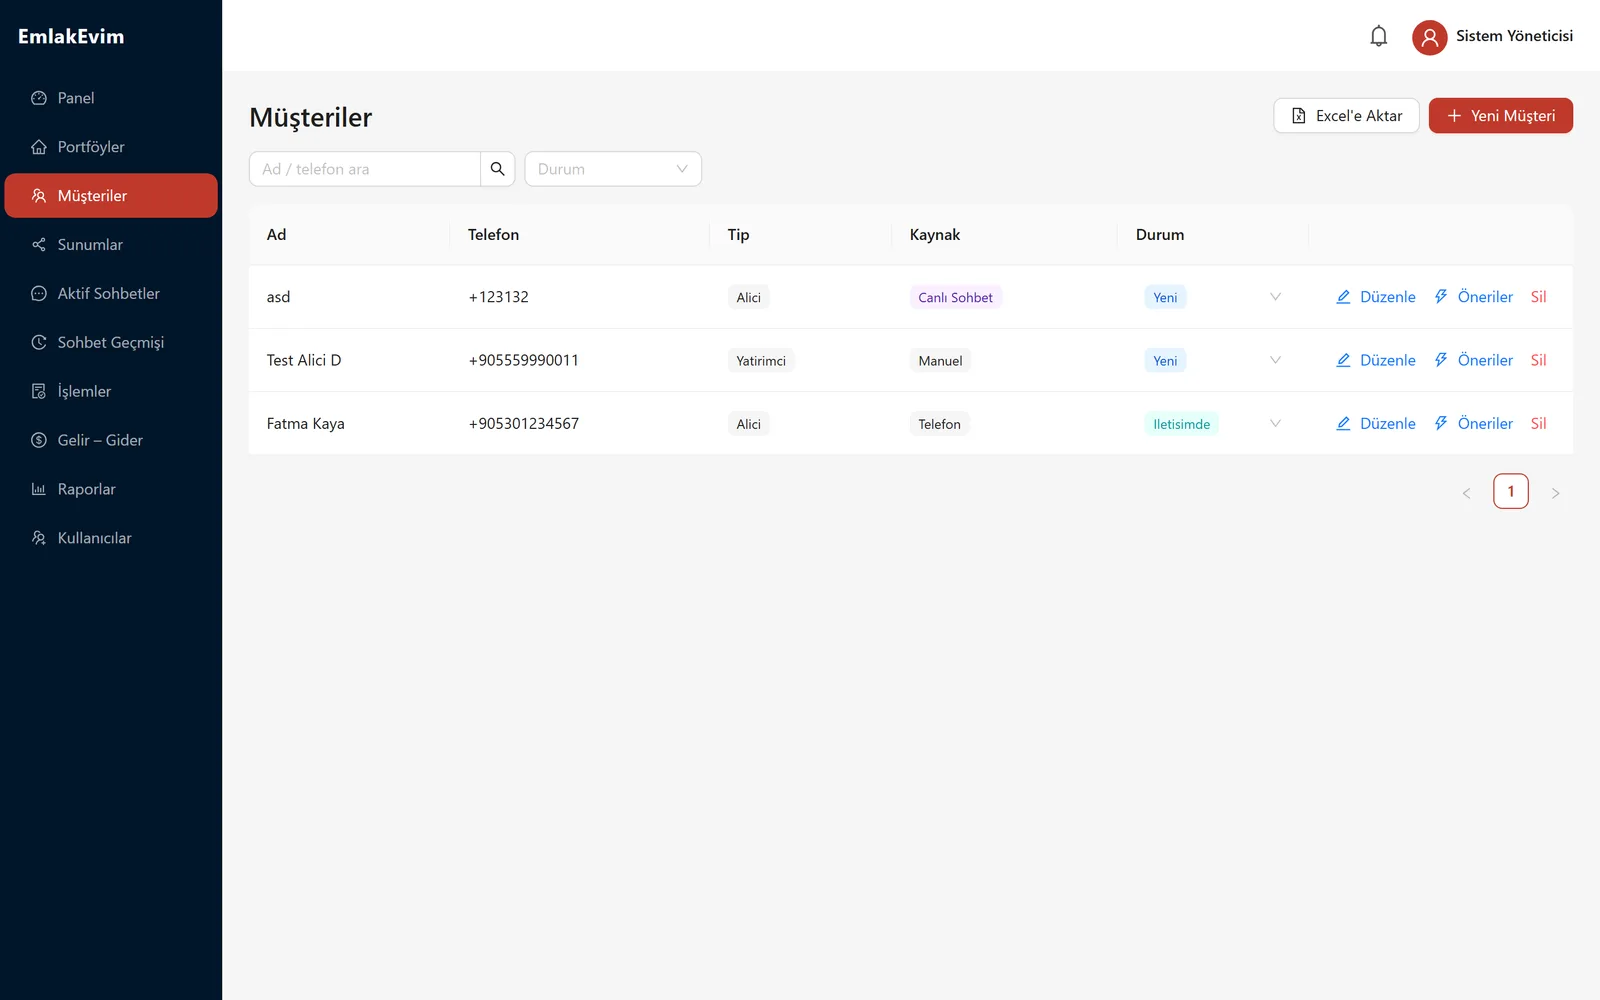Click phone number +905559990011
The height and width of the screenshot is (1000, 1600).
pos(523,360)
